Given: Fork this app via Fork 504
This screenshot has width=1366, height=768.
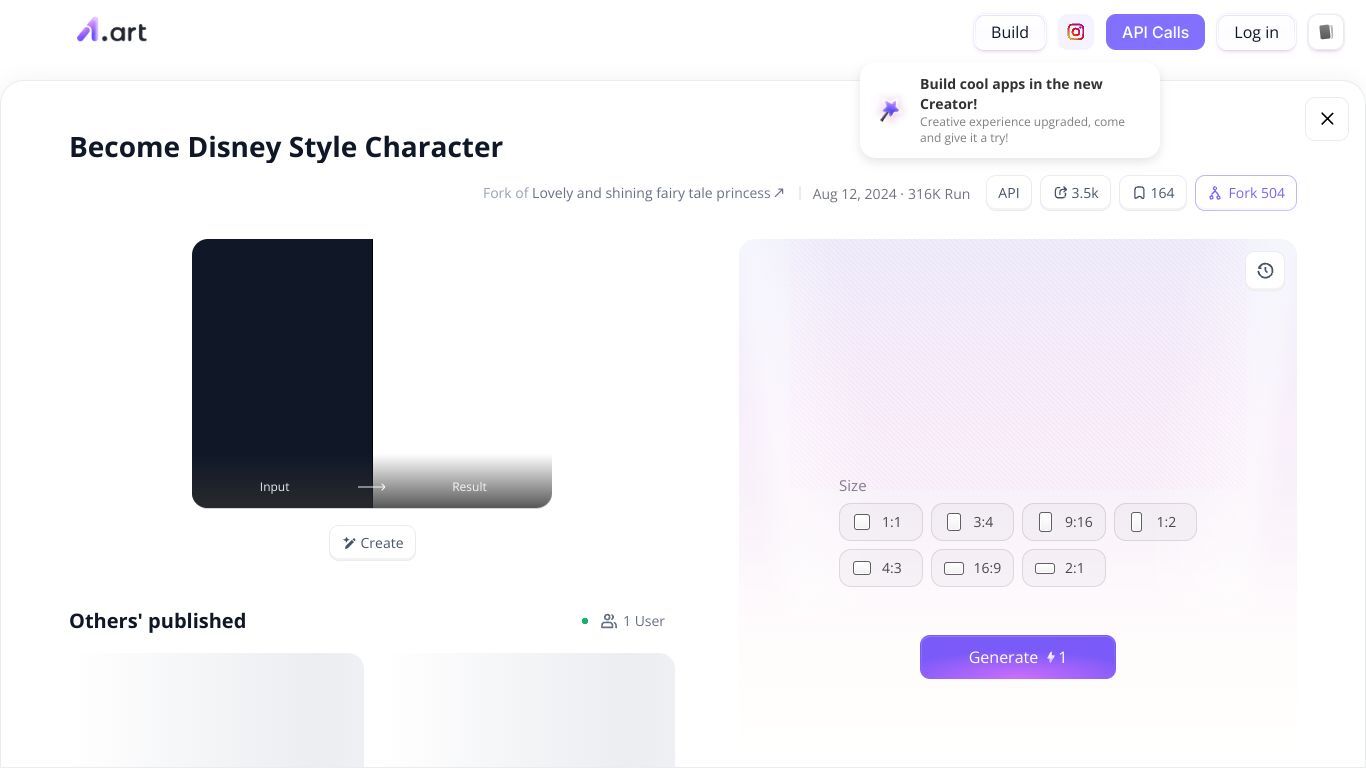Looking at the screenshot, I should (1246, 193).
